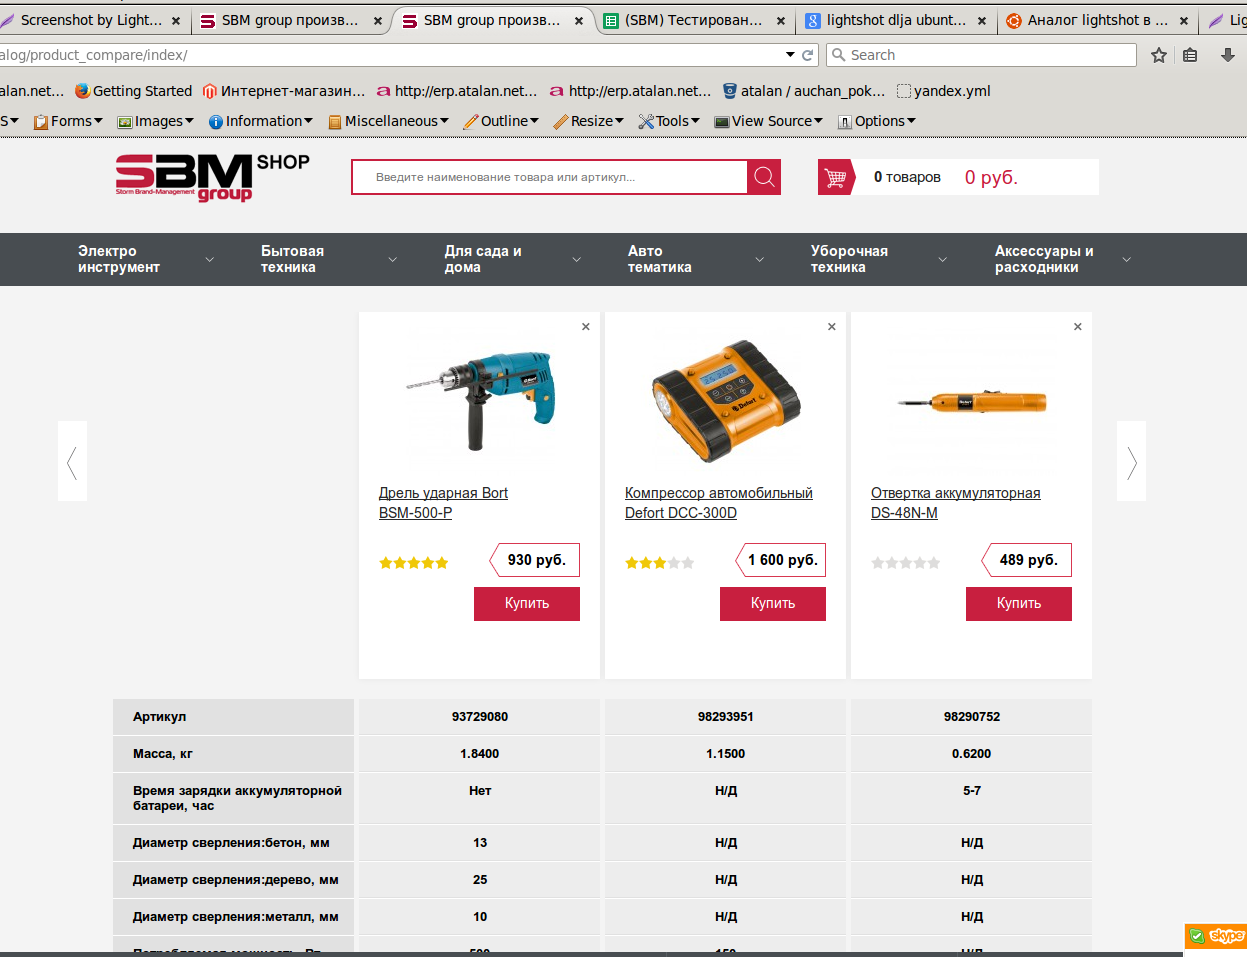The width and height of the screenshot is (1247, 957).
Task: Open the Getting Started bookmark
Action: (133, 91)
